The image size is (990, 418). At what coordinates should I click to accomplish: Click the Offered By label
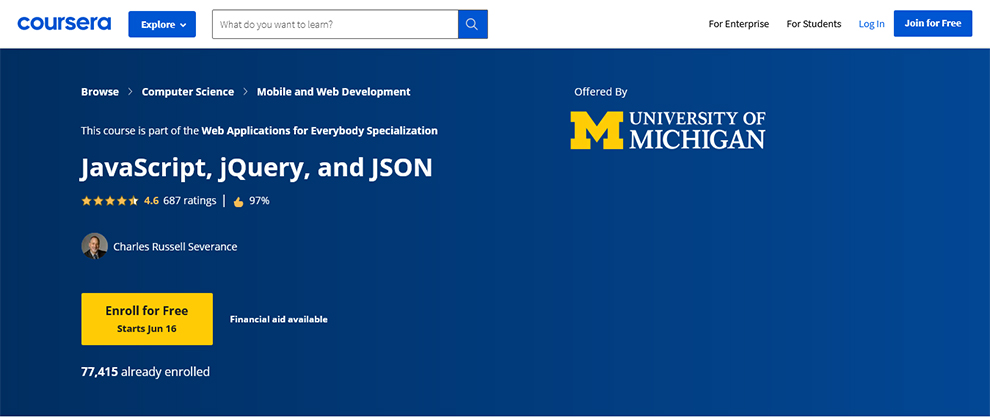[600, 92]
